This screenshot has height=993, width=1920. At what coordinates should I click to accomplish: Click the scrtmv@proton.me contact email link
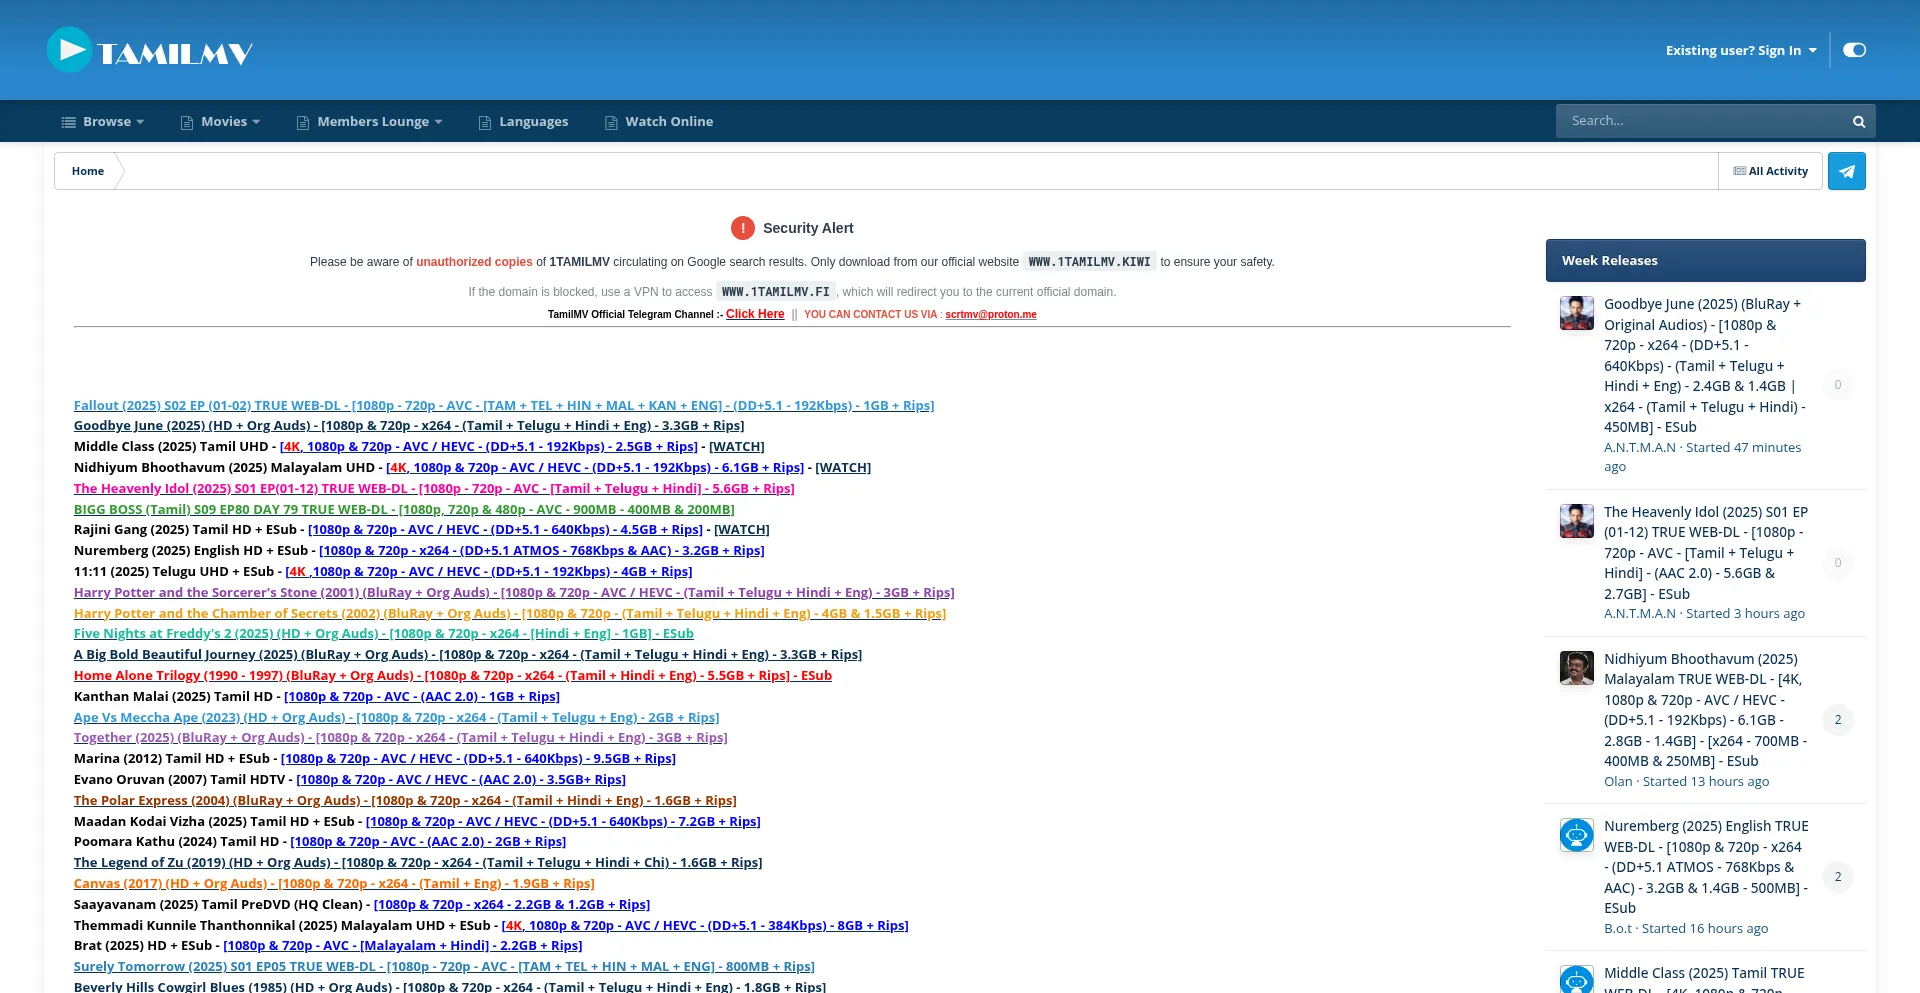990,314
